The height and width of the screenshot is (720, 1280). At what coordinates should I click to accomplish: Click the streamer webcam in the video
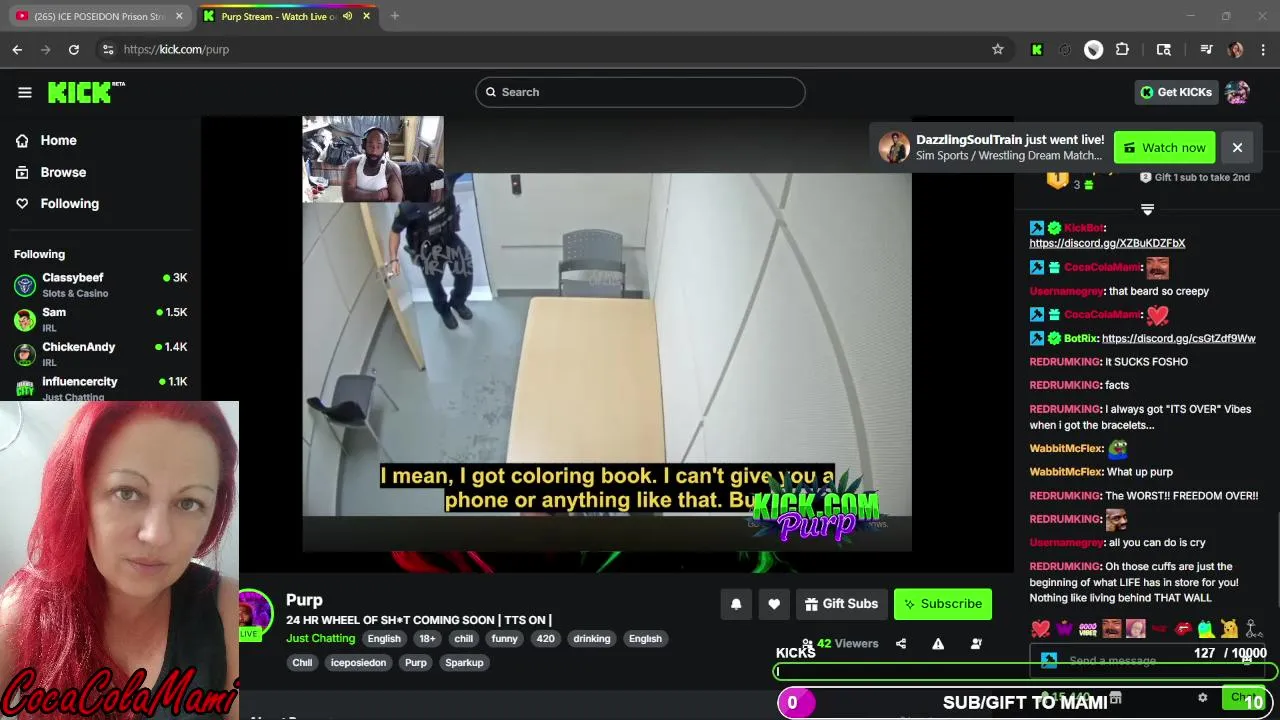coord(373,160)
